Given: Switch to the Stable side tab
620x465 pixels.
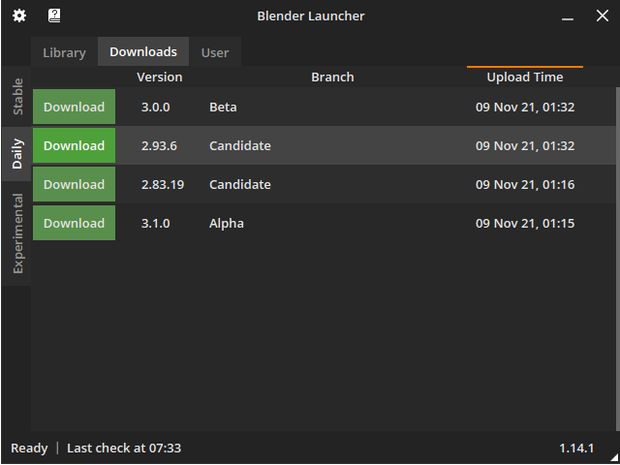Looking at the screenshot, I should click(17, 97).
